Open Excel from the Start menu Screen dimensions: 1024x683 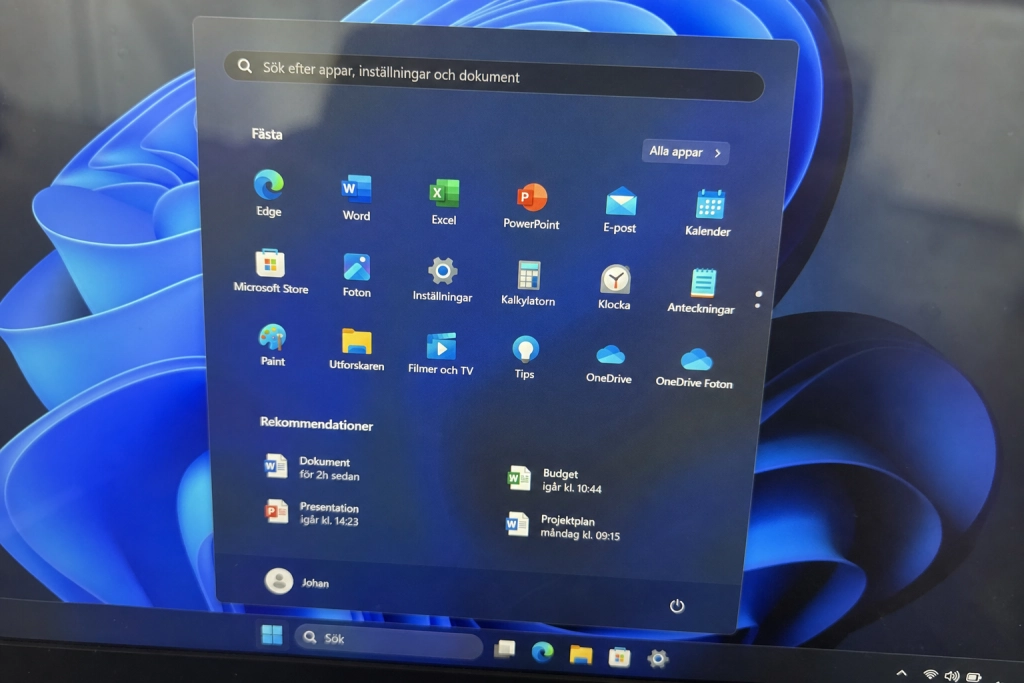click(443, 201)
